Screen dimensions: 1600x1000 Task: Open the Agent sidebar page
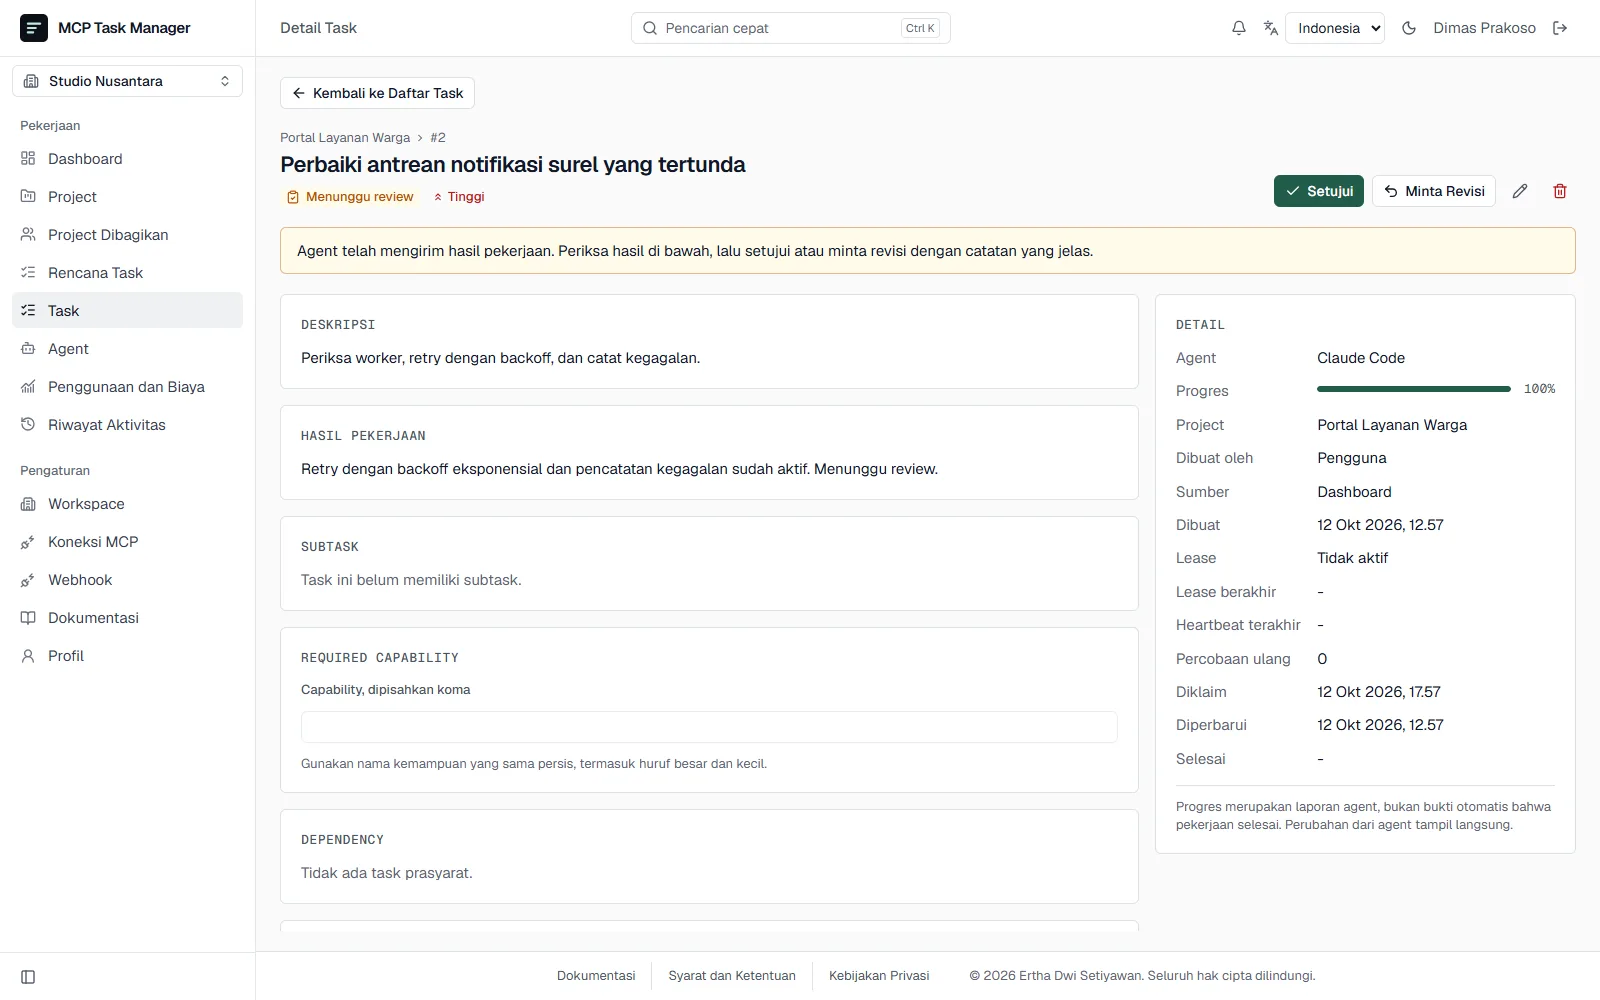(127, 349)
